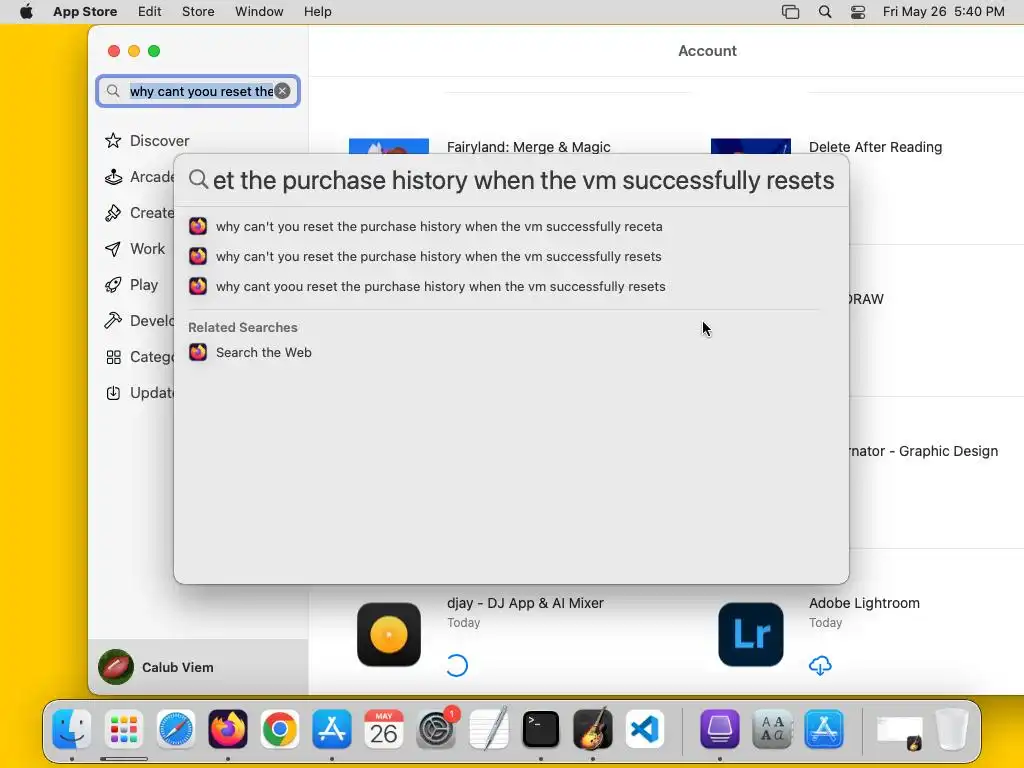
Task: Open Control Center in menu bar
Action: pyautogui.click(x=858, y=12)
